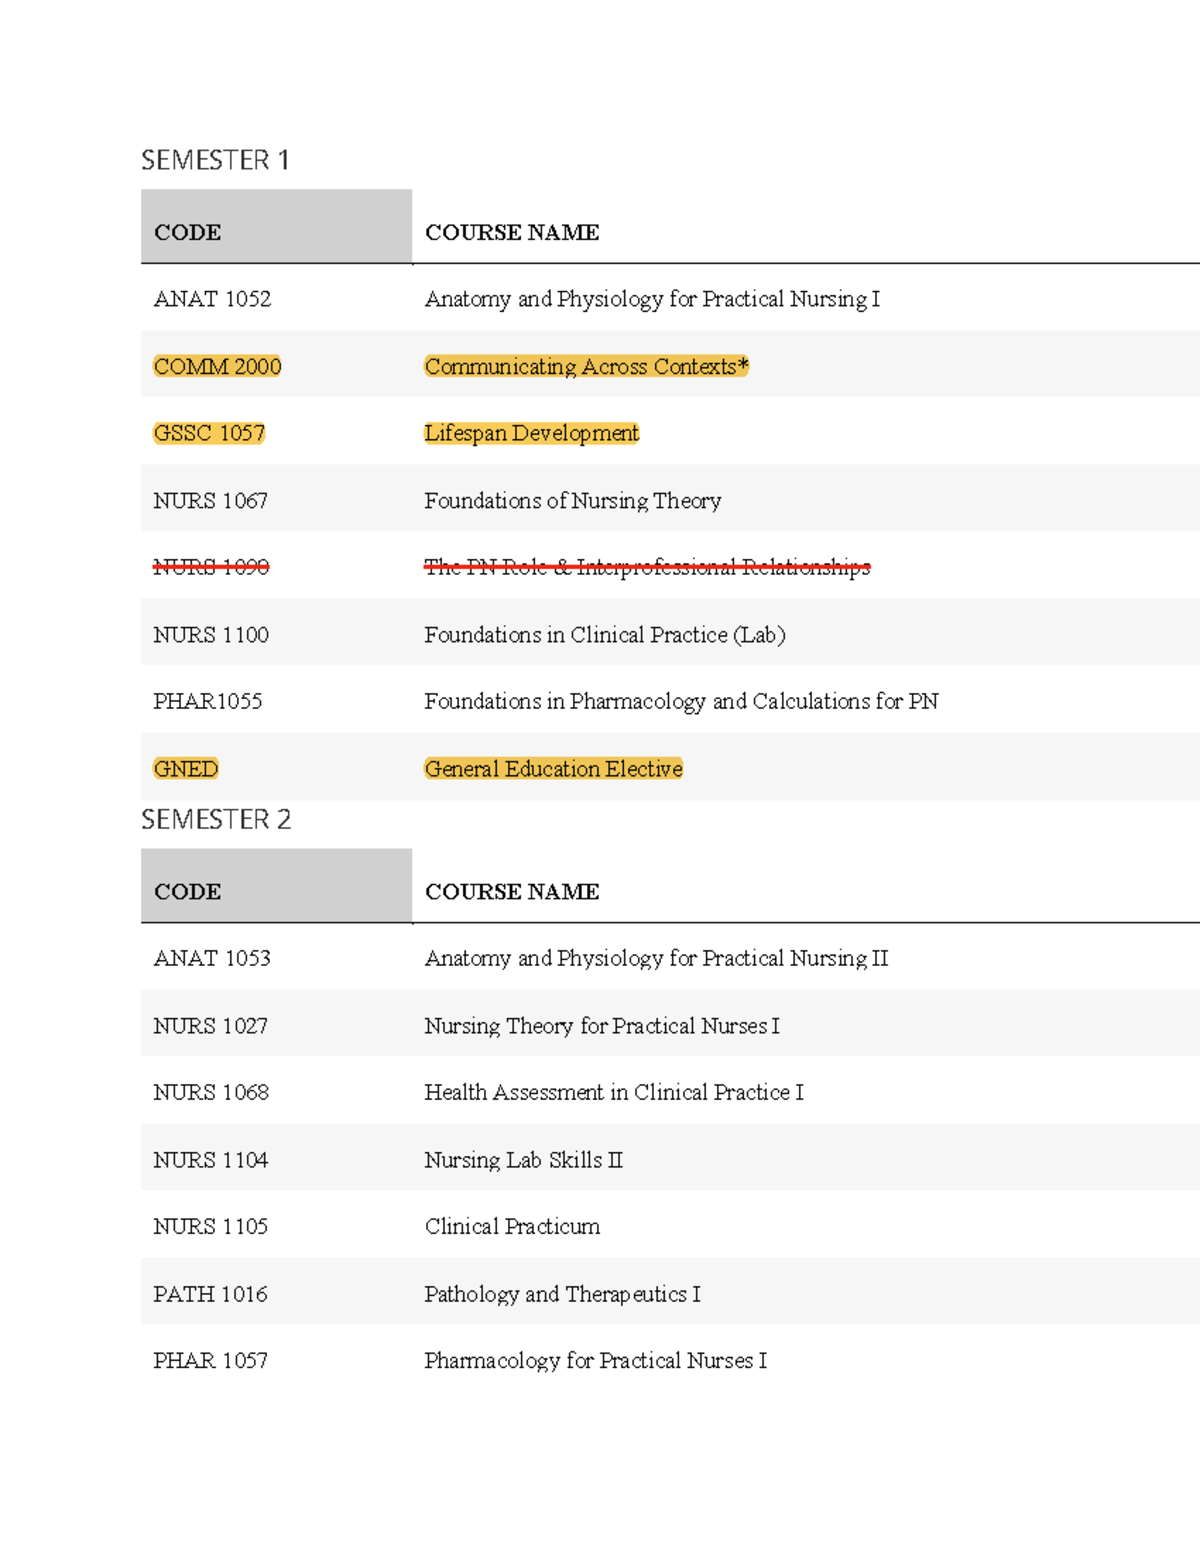
Task: Click Pharmacology for Practical Nurses I
Action: pos(595,1360)
